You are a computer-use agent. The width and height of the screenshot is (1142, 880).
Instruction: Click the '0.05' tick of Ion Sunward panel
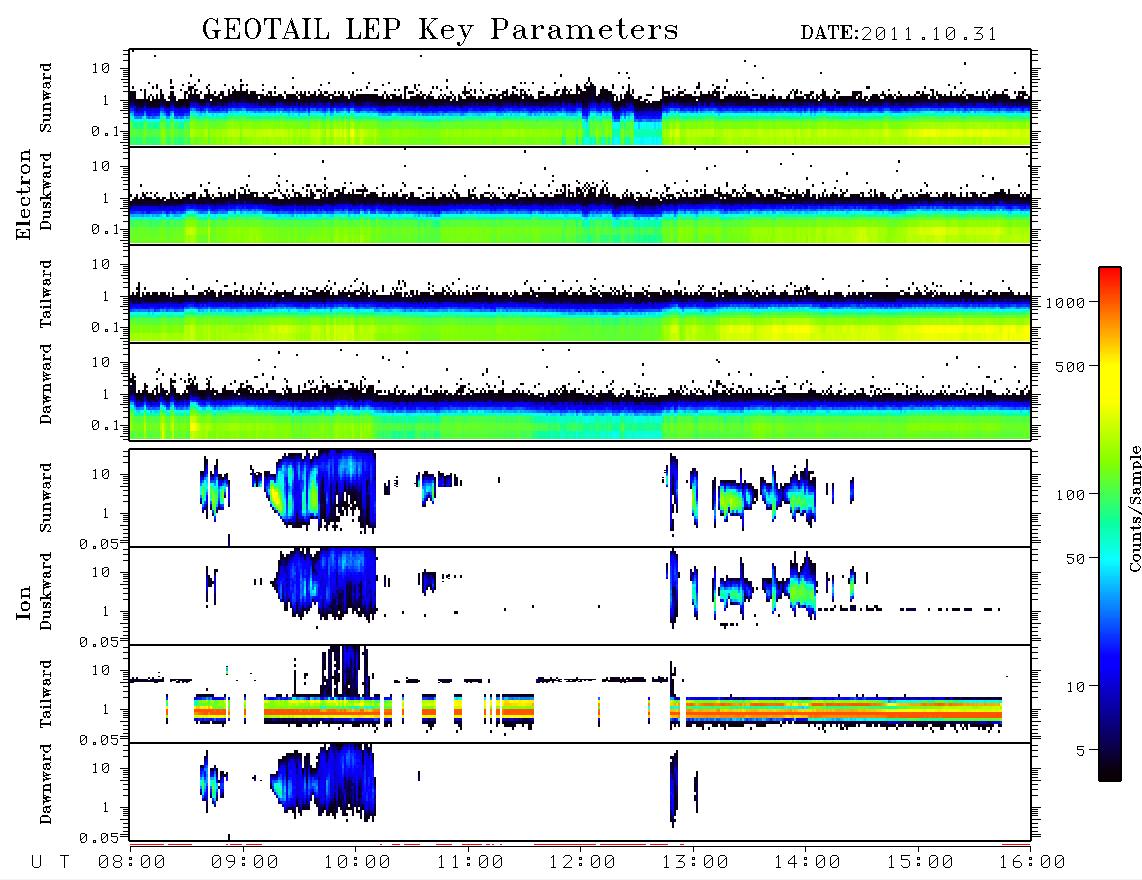pyautogui.click(x=98, y=543)
